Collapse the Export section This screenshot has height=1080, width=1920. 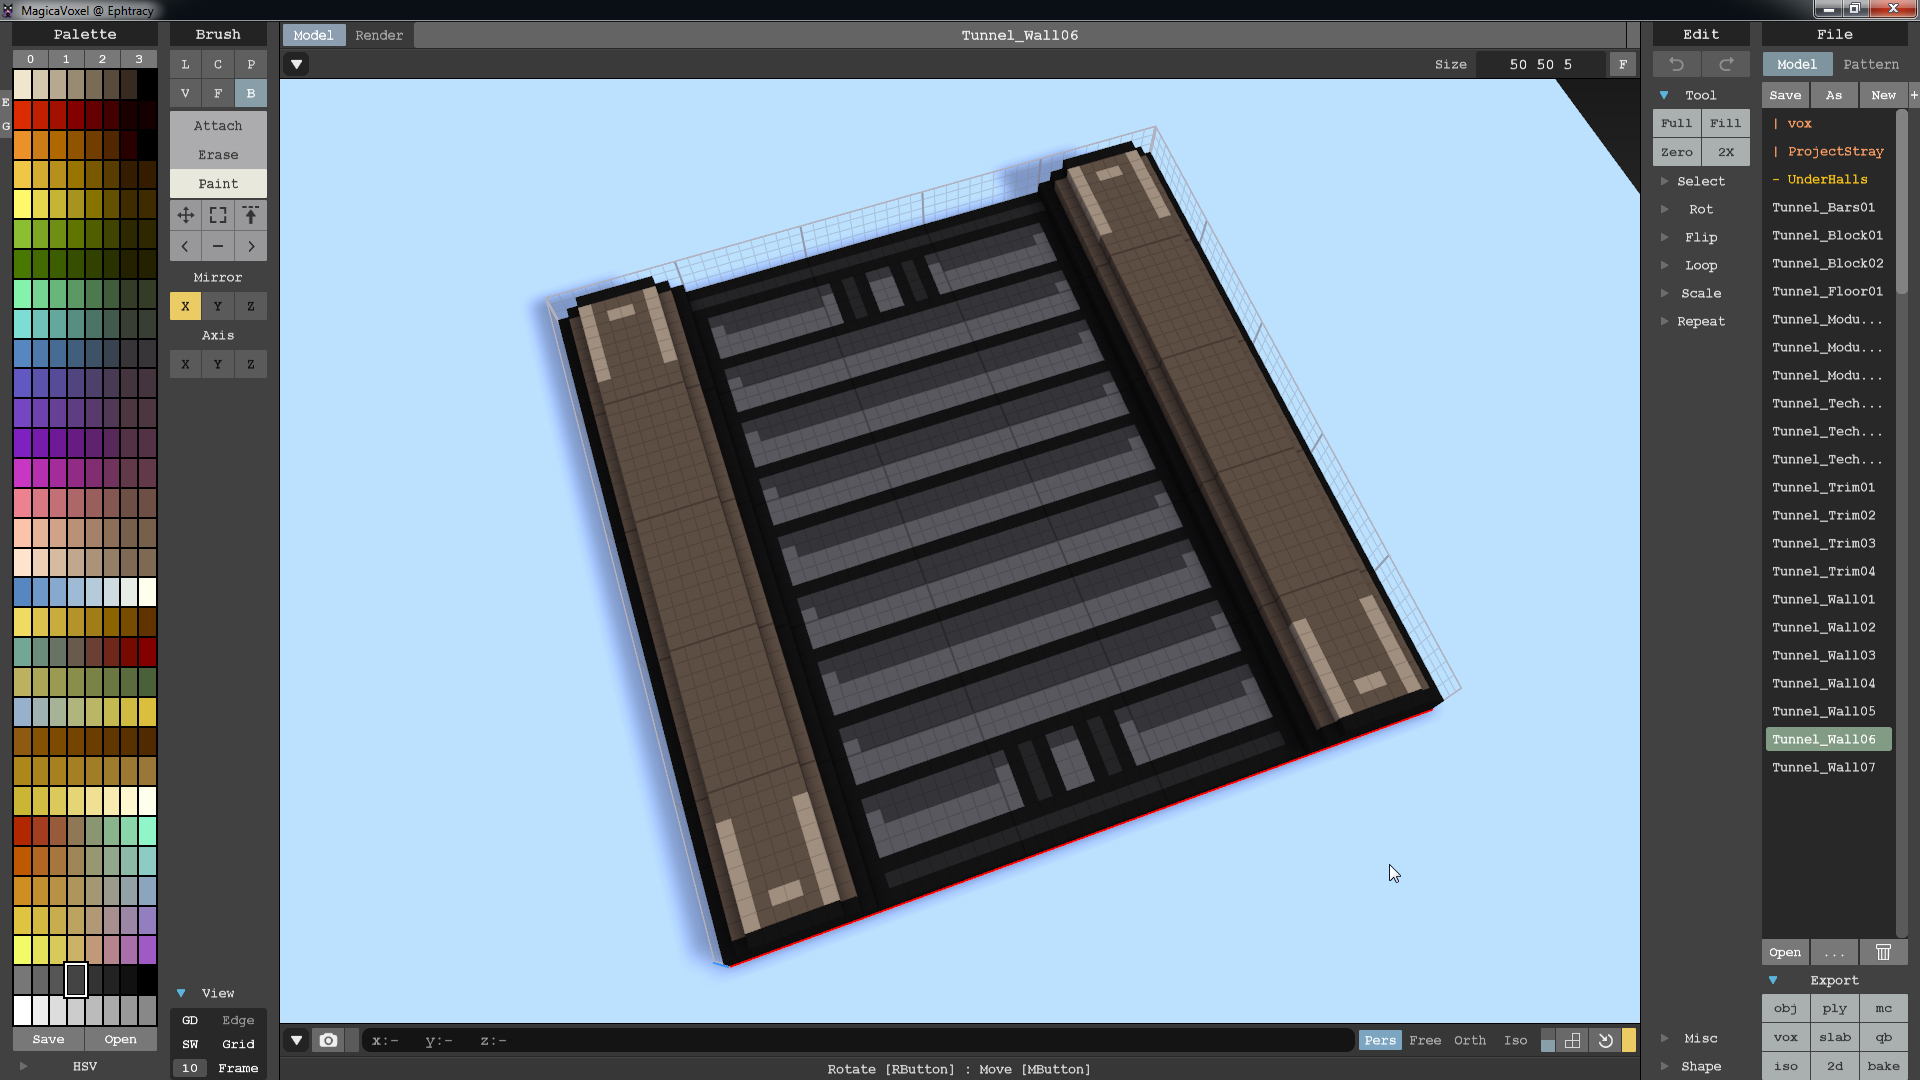[x=1773, y=980]
